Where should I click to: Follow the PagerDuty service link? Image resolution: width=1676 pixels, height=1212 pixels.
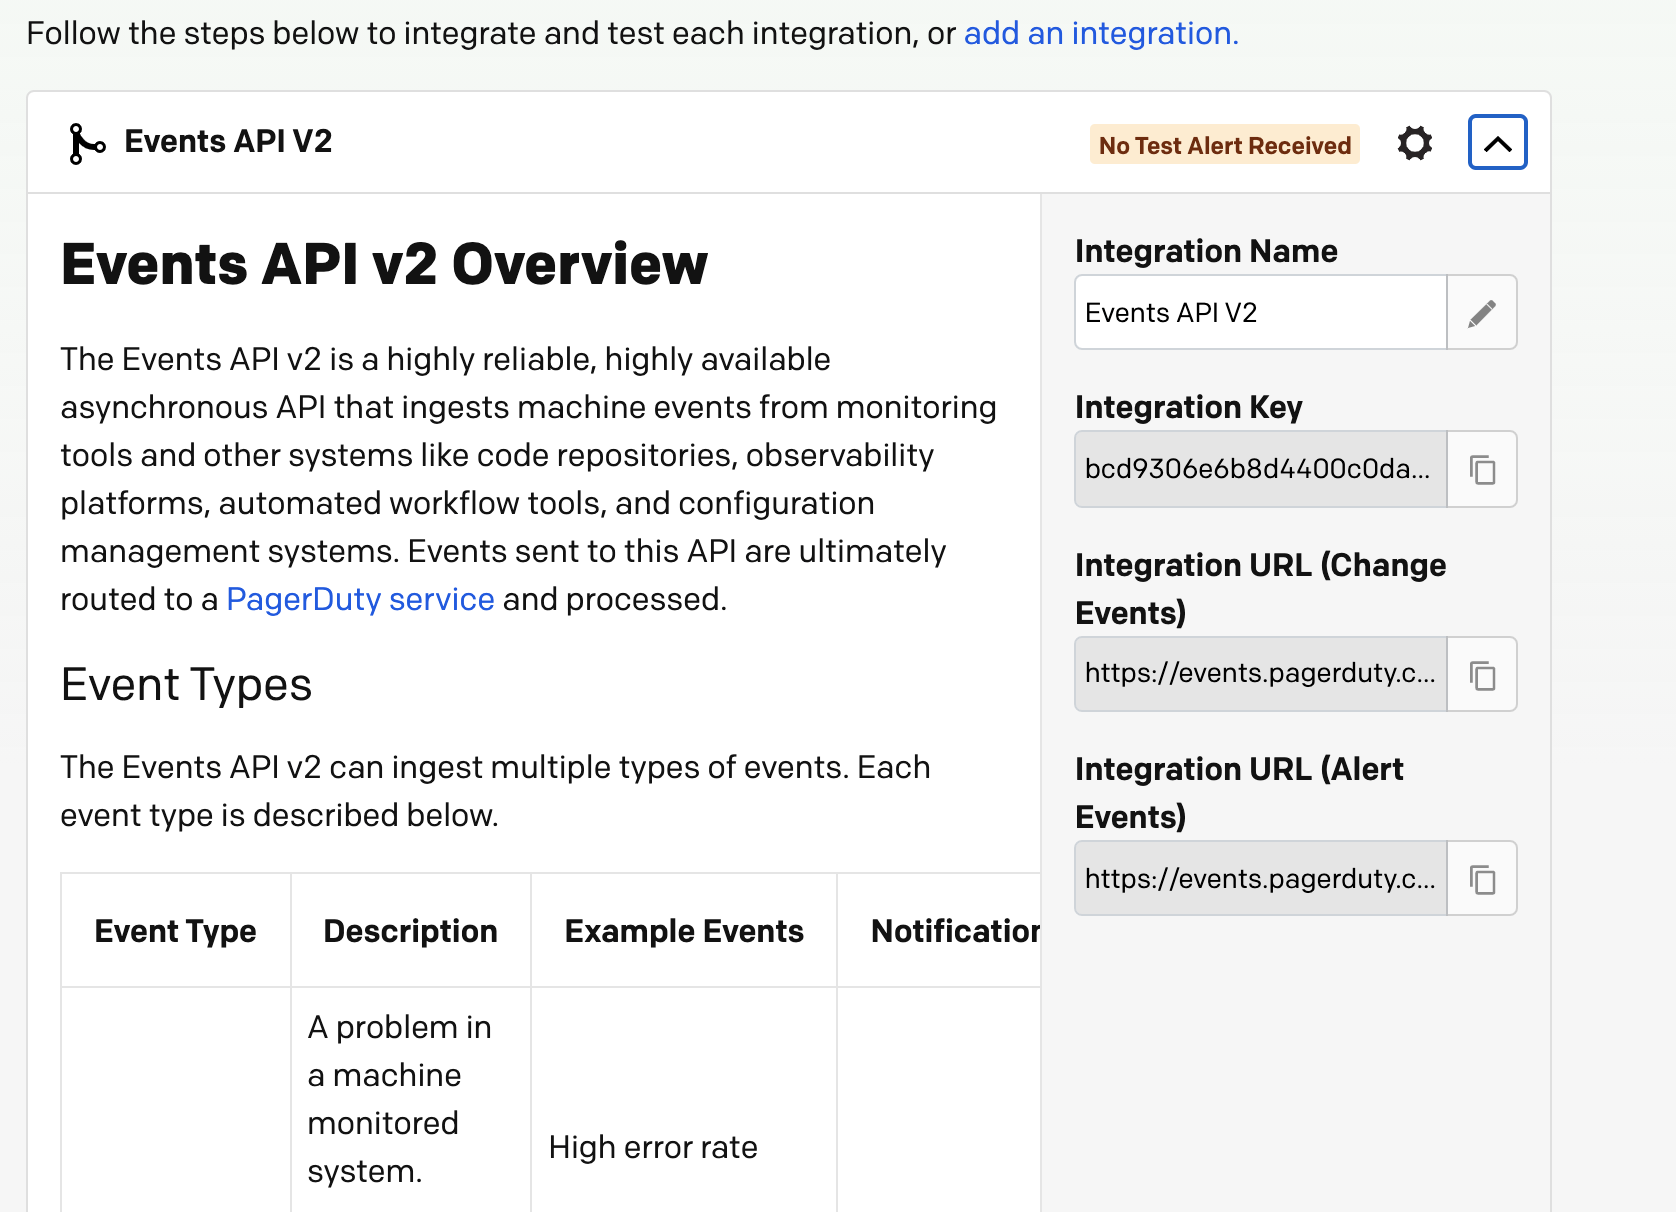(x=360, y=599)
